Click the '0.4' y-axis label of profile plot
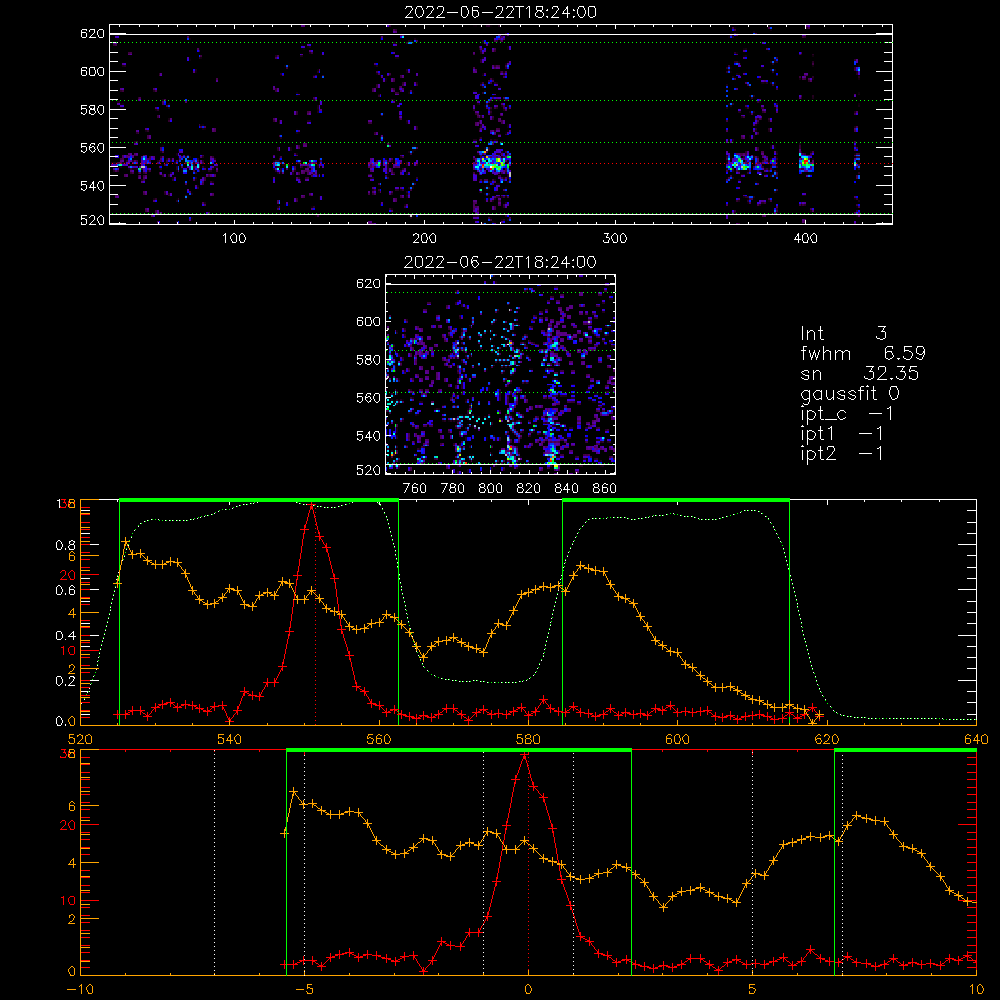Image resolution: width=1000 pixels, height=1000 pixels. click(66, 635)
